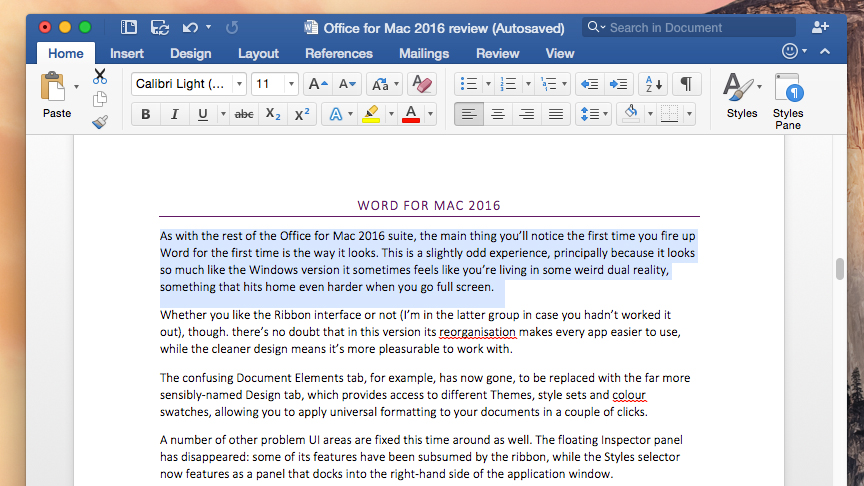Click the underlined word "colour"
The image size is (864, 486).
(629, 395)
